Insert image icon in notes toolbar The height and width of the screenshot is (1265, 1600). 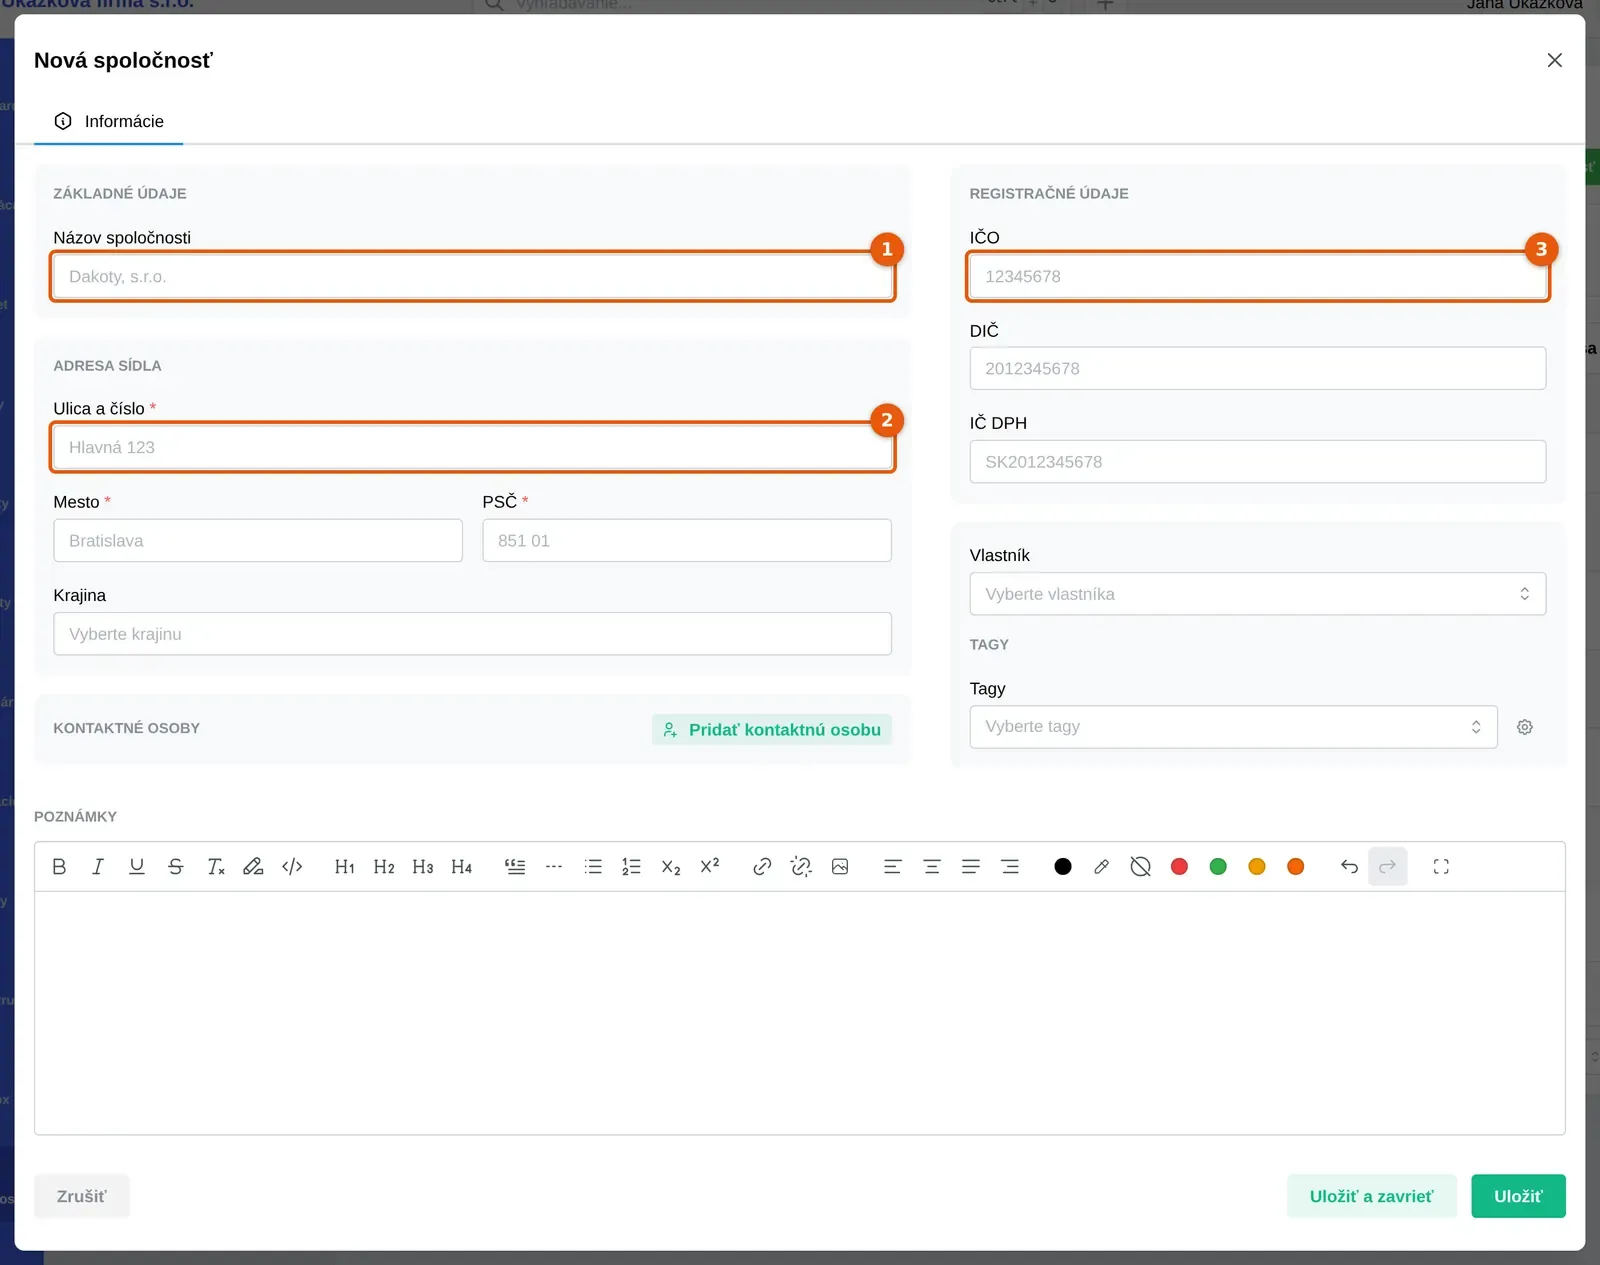tap(840, 867)
